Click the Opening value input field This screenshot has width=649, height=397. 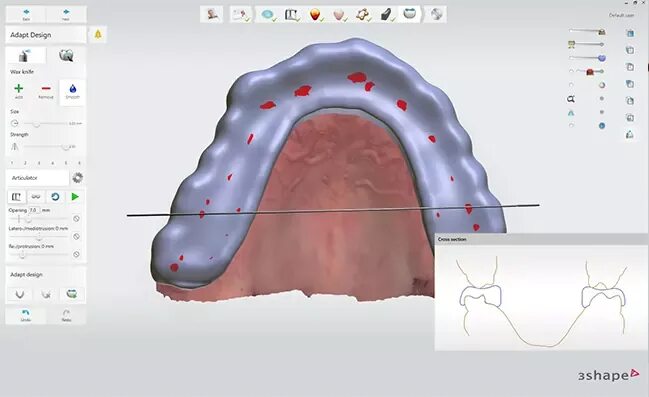tap(34, 210)
